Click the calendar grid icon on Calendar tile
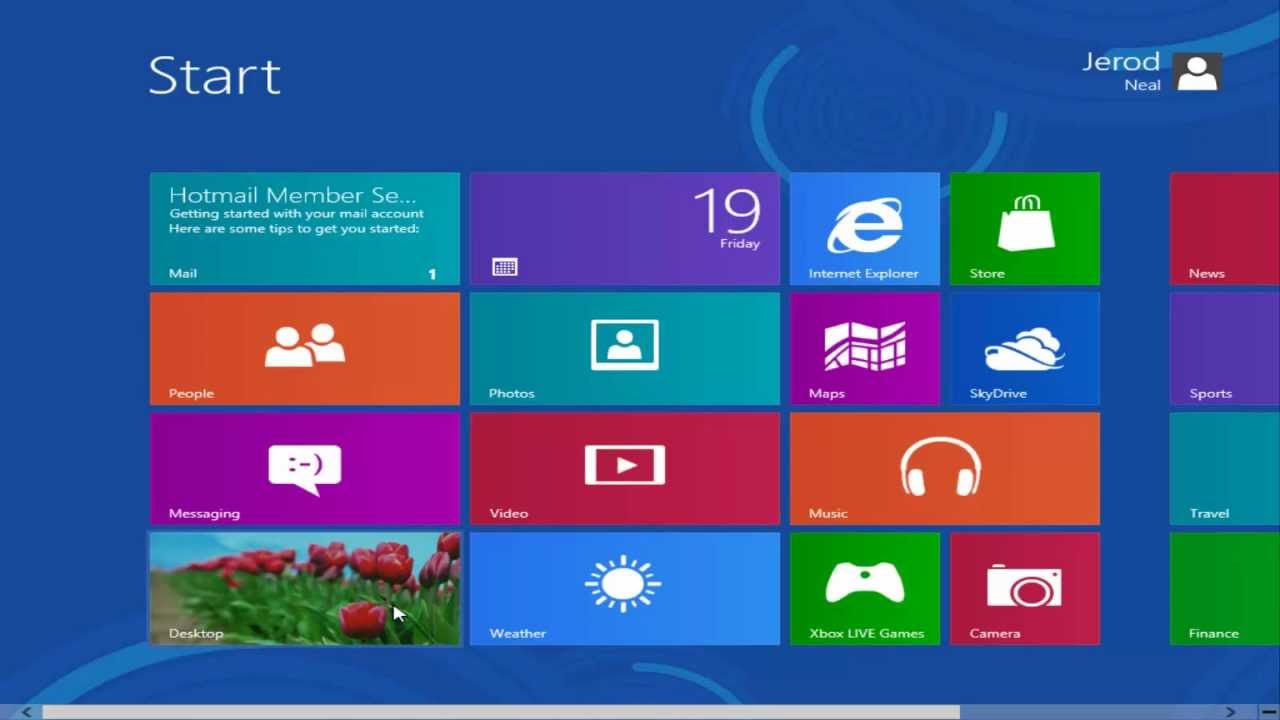This screenshot has width=1280, height=720. pyautogui.click(x=505, y=267)
